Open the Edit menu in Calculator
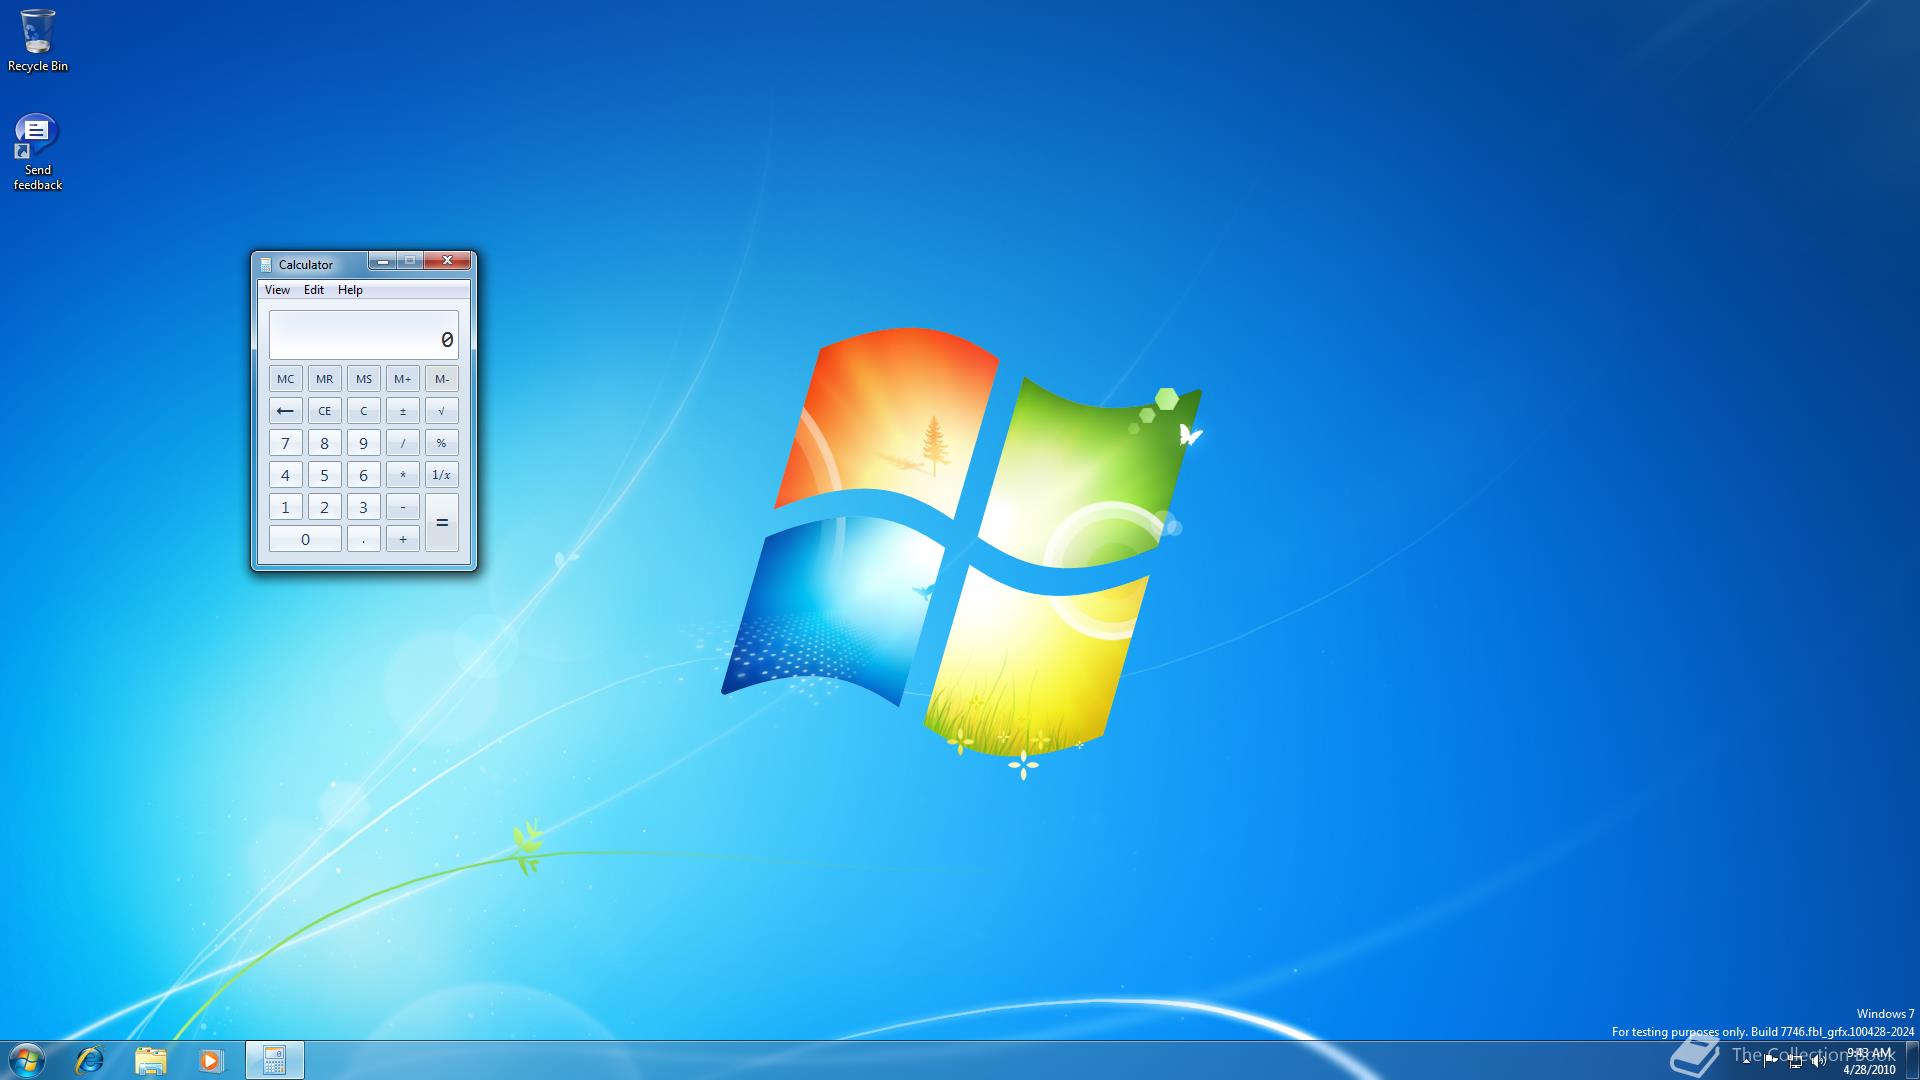The height and width of the screenshot is (1080, 1920). [x=314, y=290]
